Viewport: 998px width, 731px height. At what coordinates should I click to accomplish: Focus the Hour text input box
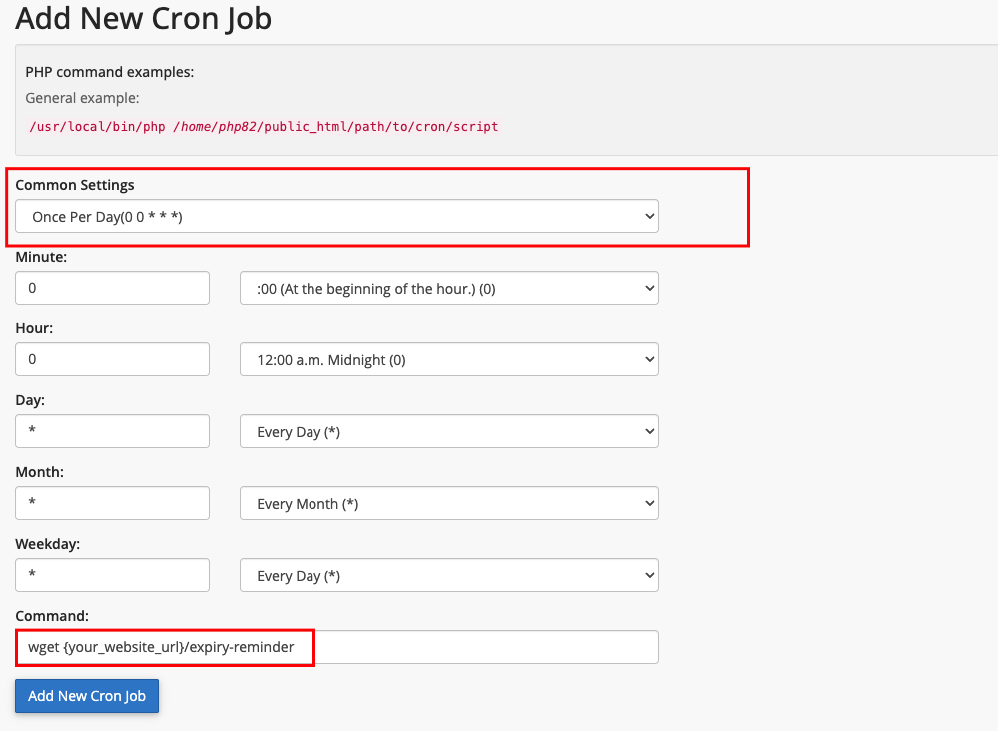pos(112,360)
